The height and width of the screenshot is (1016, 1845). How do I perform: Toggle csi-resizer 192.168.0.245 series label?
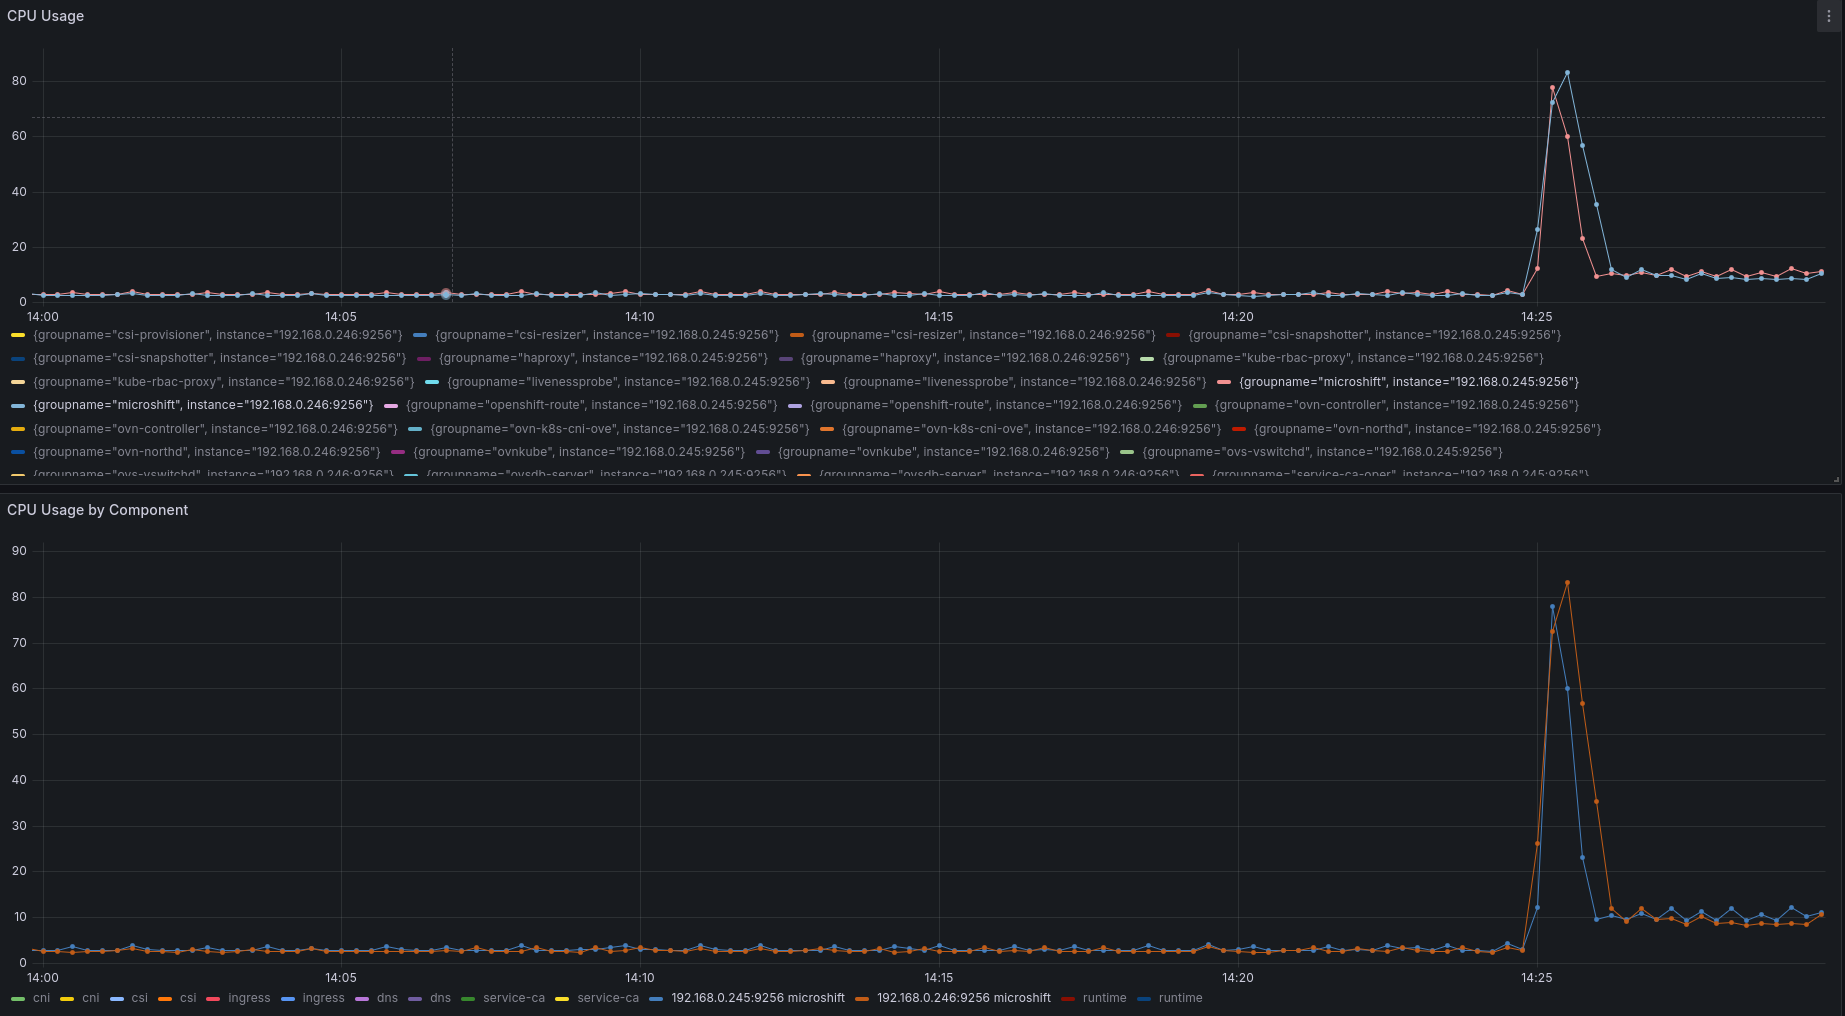pyautogui.click(x=607, y=335)
